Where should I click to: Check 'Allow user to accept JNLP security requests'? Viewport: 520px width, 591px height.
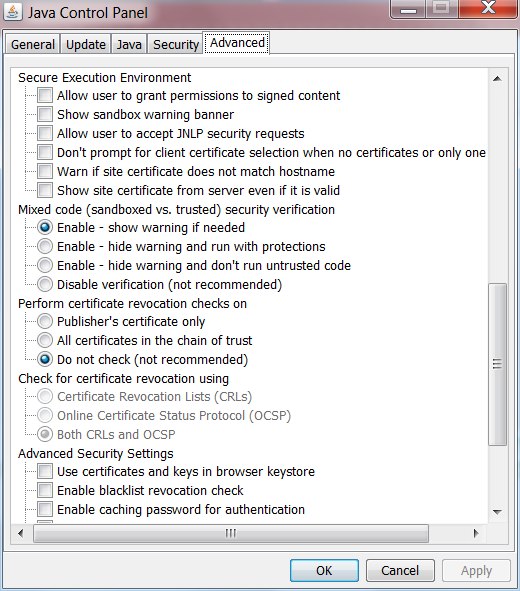pyautogui.click(x=45, y=133)
